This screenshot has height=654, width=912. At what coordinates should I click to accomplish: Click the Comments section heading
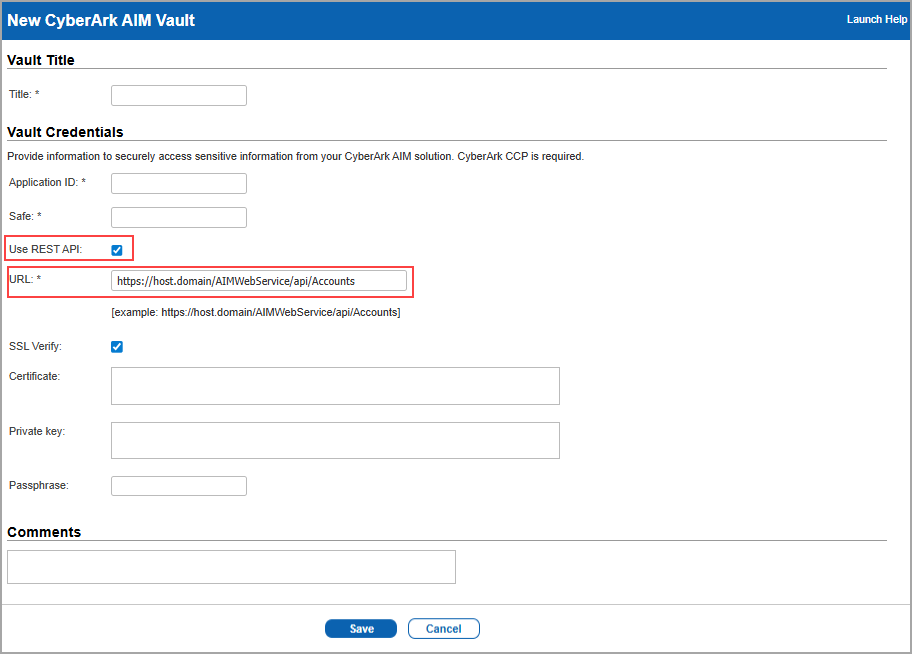44,532
